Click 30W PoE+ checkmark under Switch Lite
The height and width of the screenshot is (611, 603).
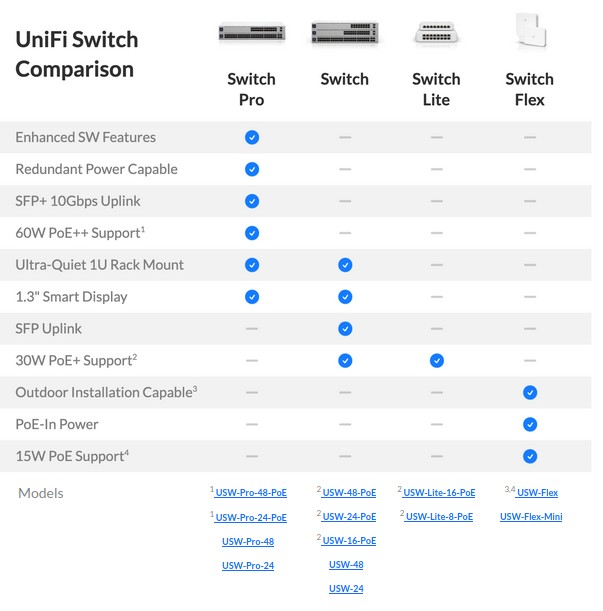pyautogui.click(x=437, y=360)
